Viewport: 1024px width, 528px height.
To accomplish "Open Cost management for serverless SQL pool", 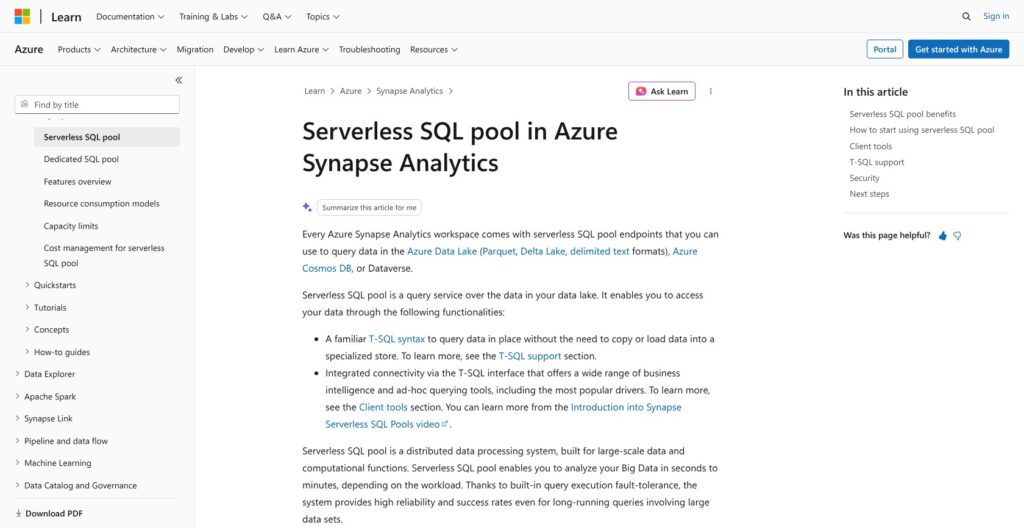I will click(x=104, y=256).
